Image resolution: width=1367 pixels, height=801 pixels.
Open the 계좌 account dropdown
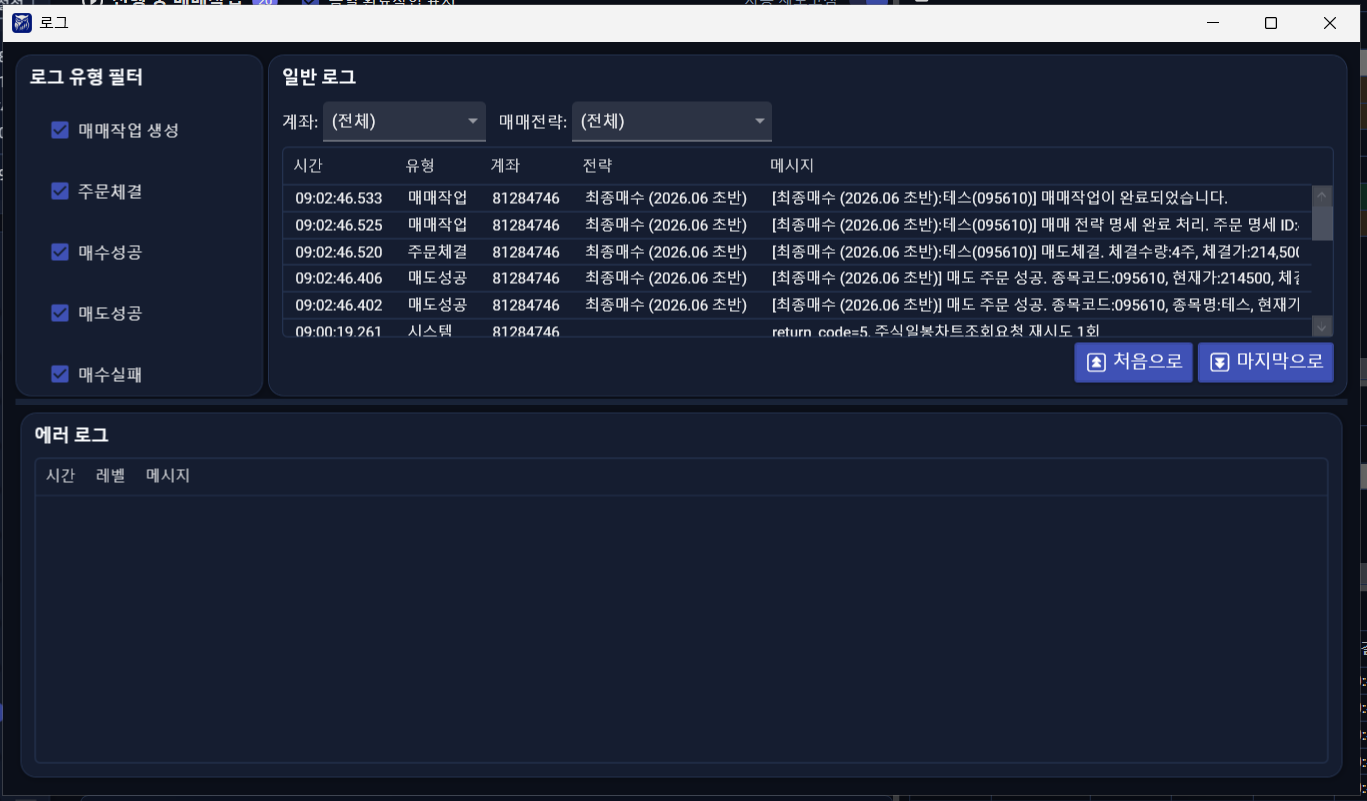(x=404, y=121)
